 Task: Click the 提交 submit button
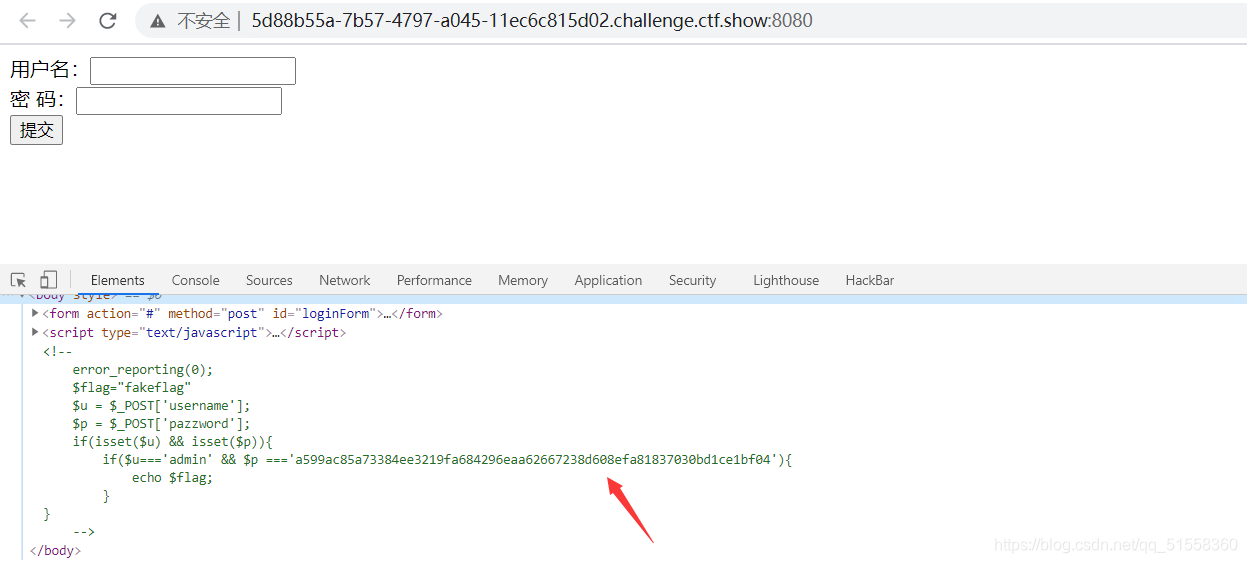36,130
